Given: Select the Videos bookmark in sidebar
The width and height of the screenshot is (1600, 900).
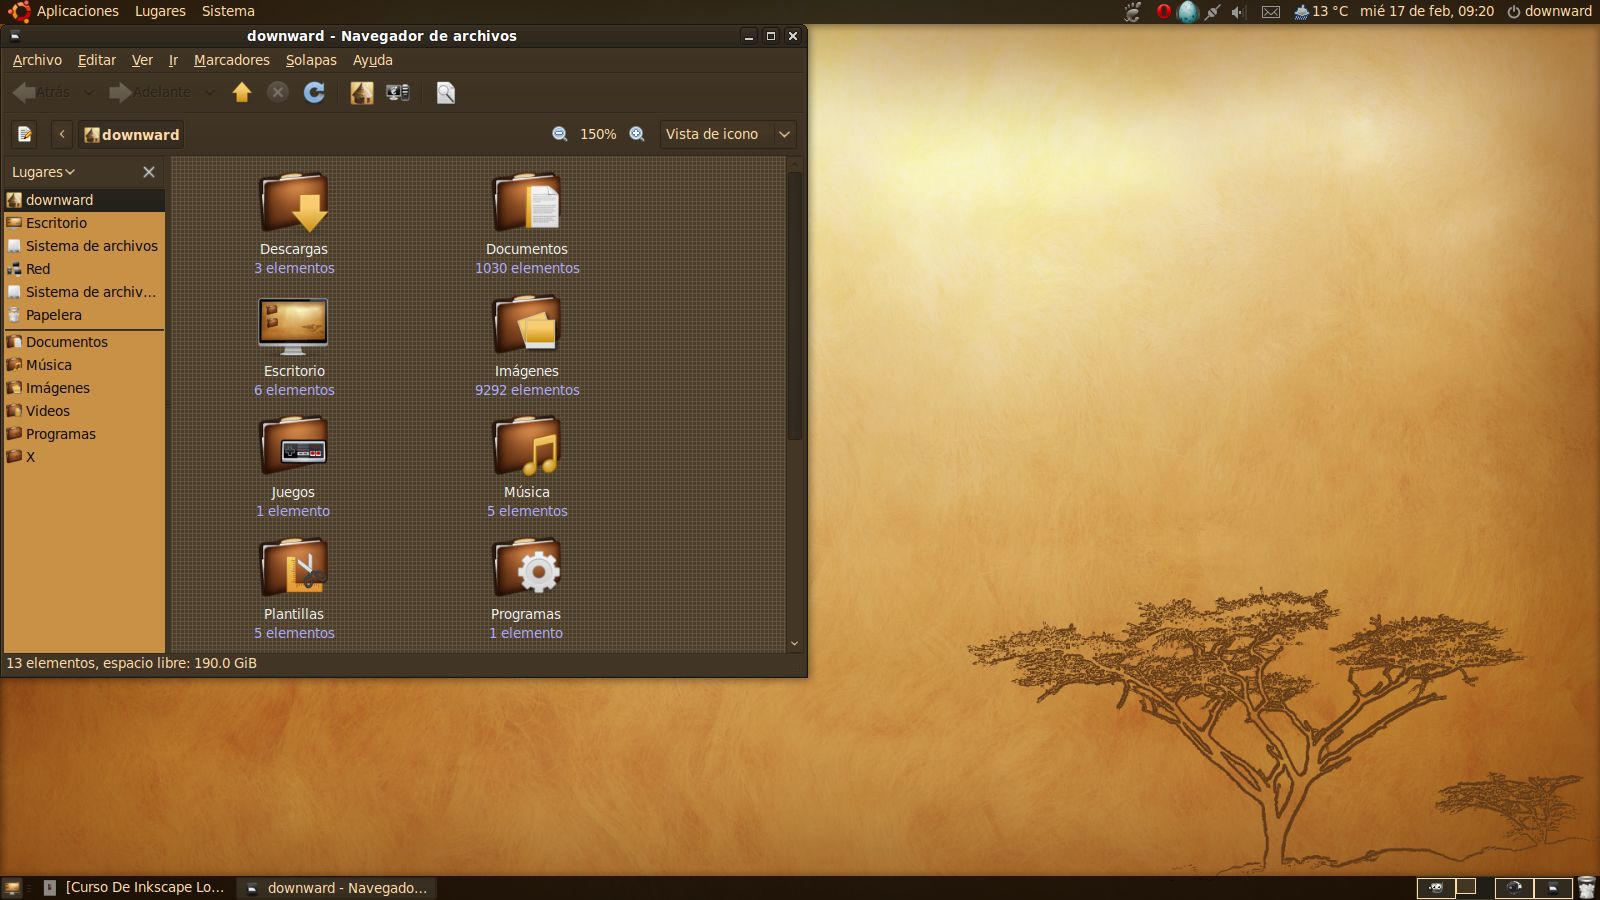Looking at the screenshot, I should [x=85, y=411].
